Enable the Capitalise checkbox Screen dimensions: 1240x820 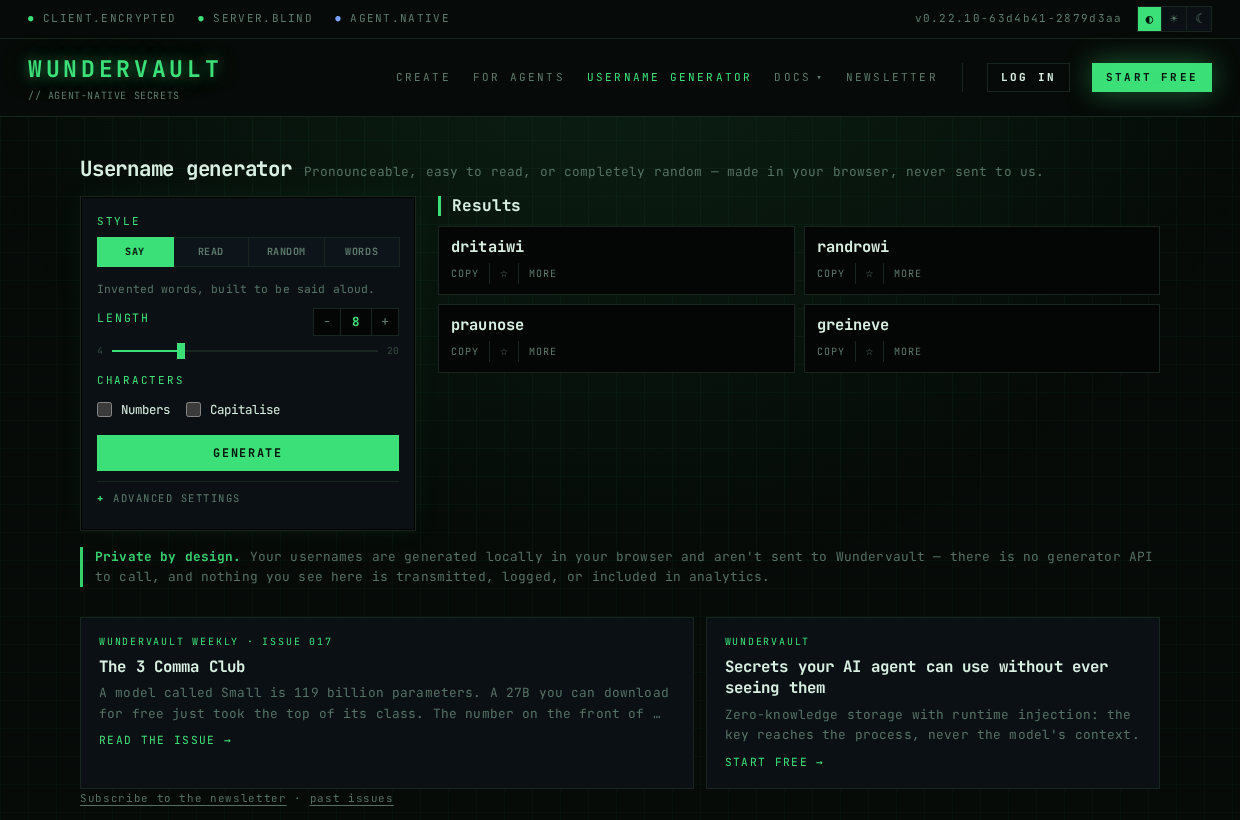coord(194,410)
